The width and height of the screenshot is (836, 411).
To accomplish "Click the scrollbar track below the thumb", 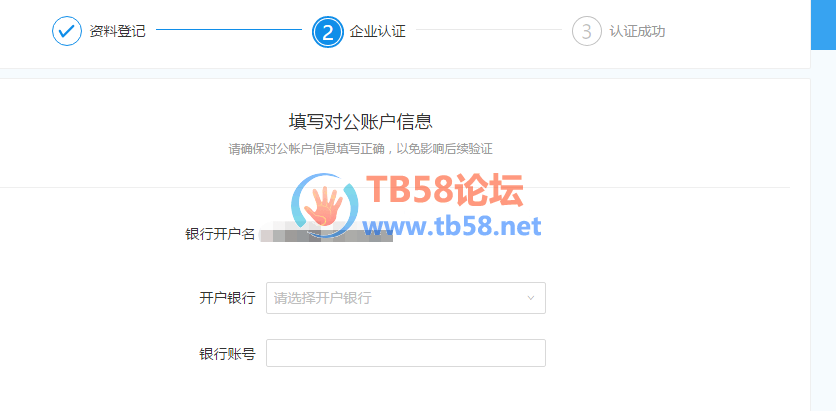I will pos(823,230).
